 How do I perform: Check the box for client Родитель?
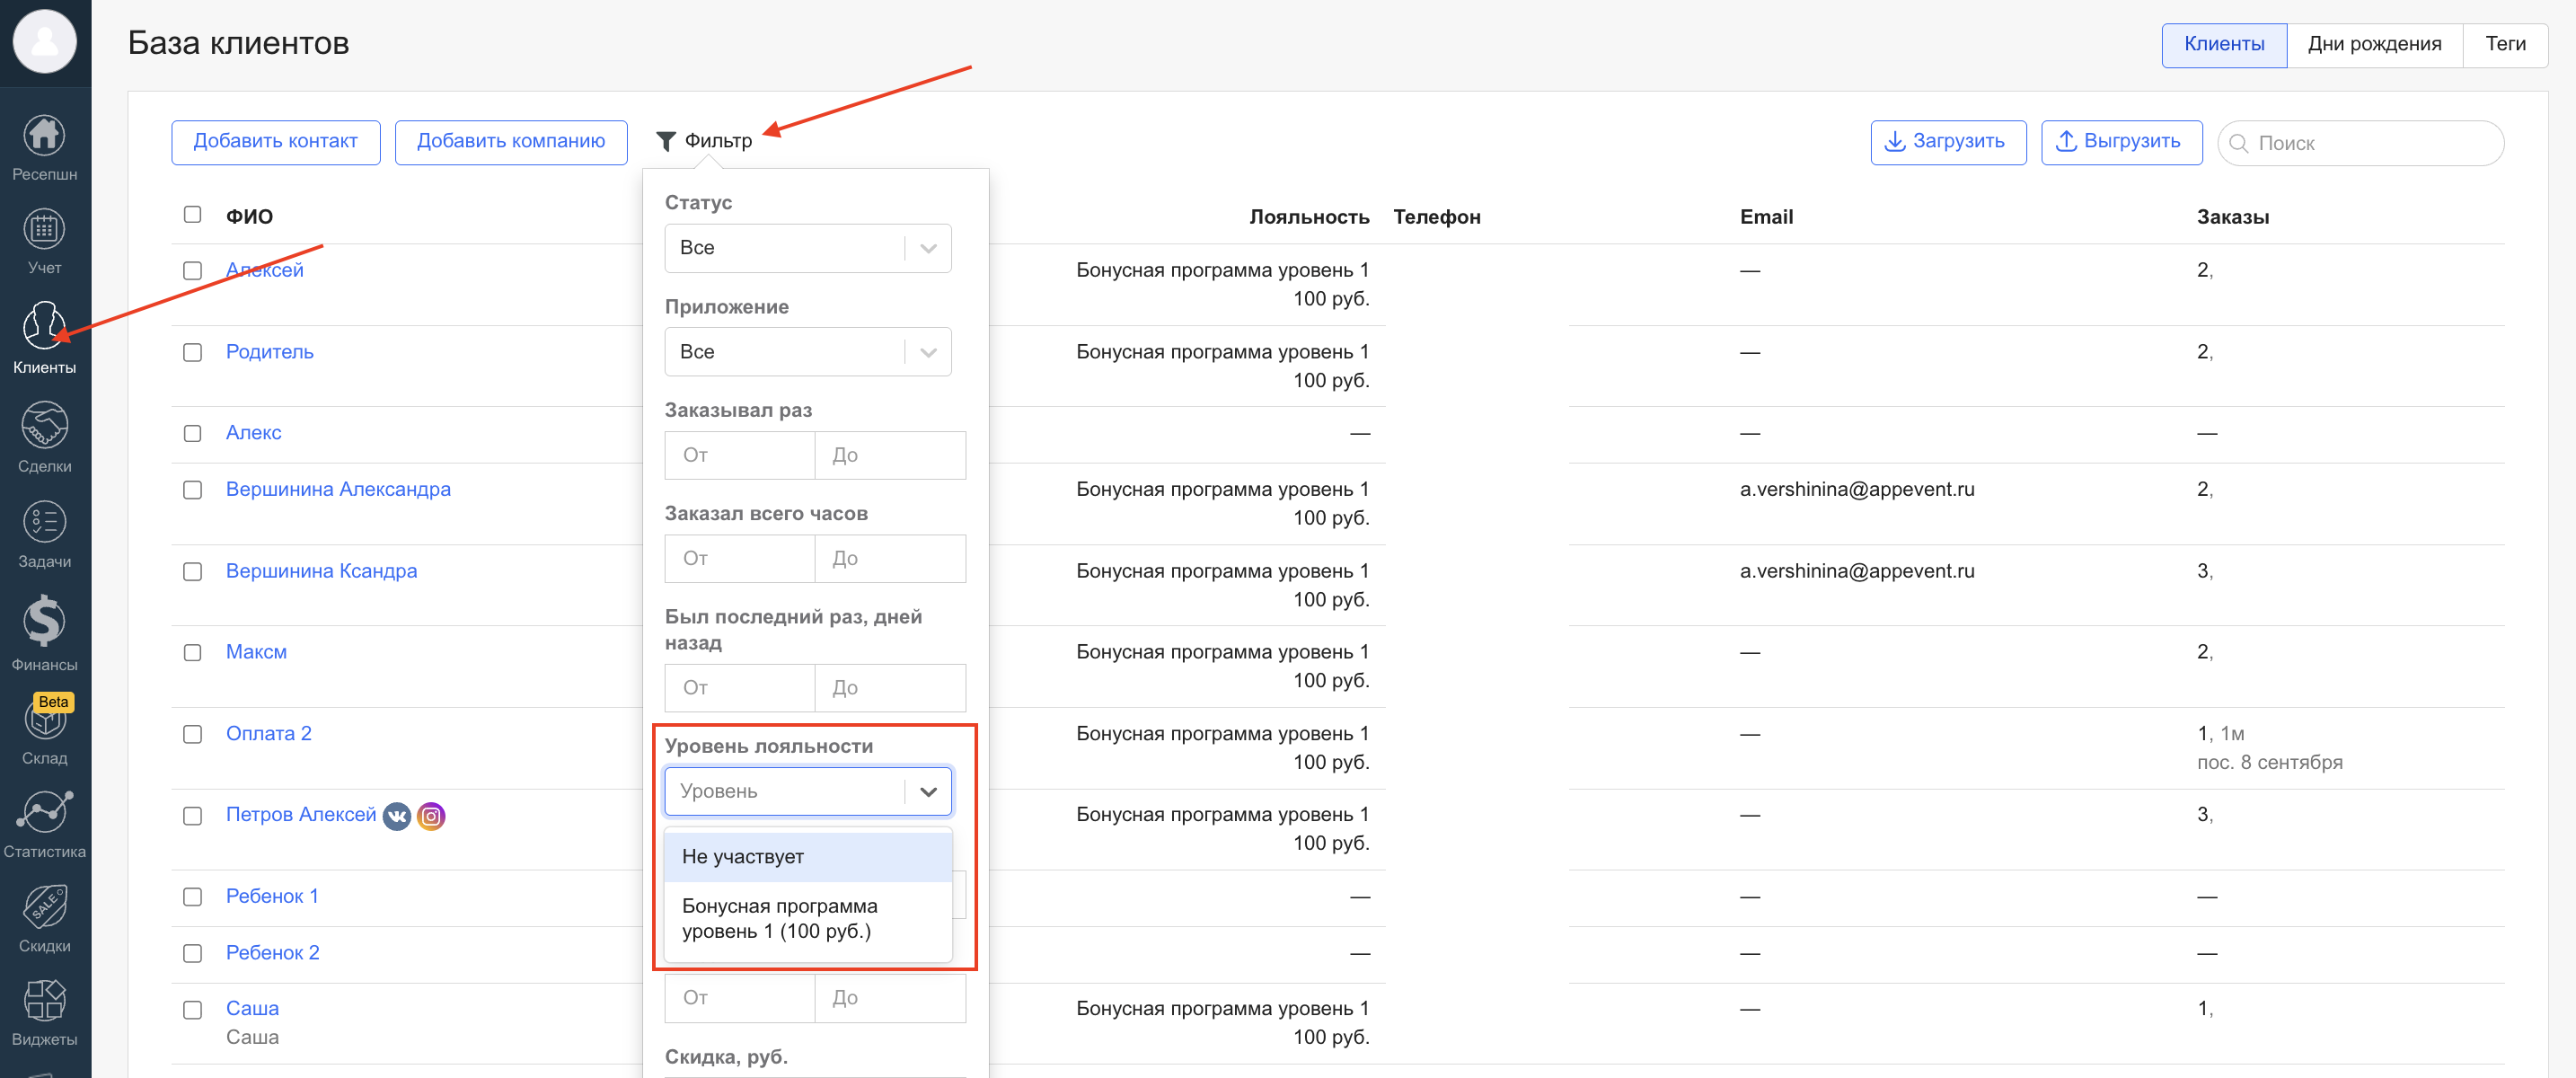coord(192,352)
